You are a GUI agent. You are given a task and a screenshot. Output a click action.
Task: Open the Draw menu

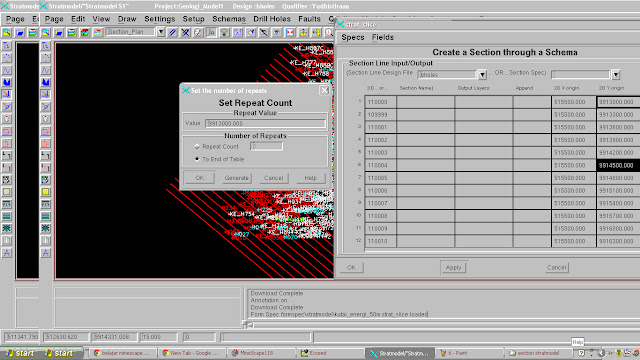(127, 19)
